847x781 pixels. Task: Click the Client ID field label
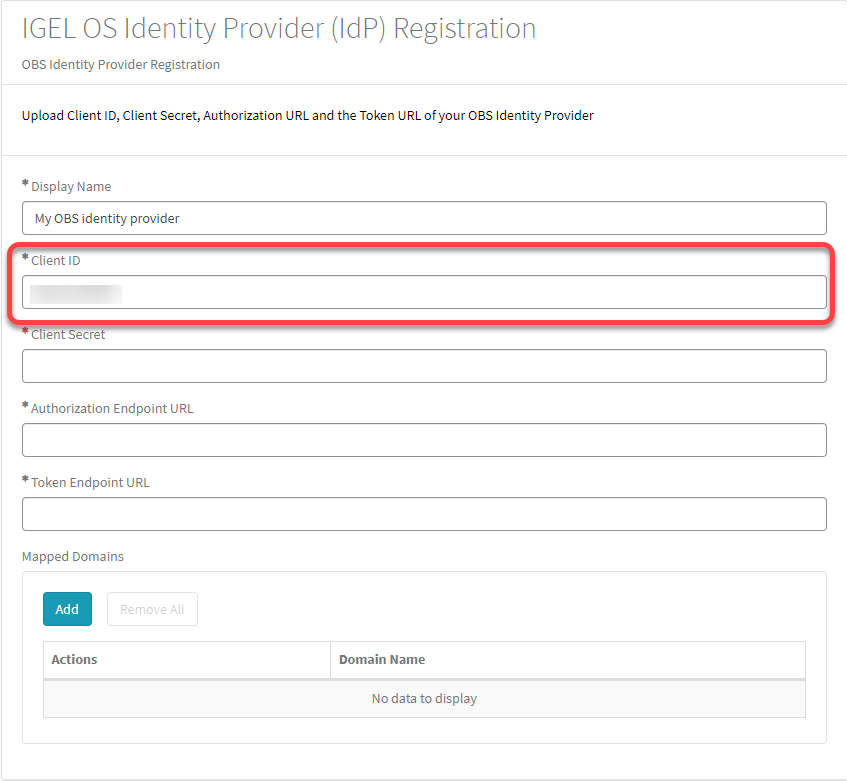(56, 260)
